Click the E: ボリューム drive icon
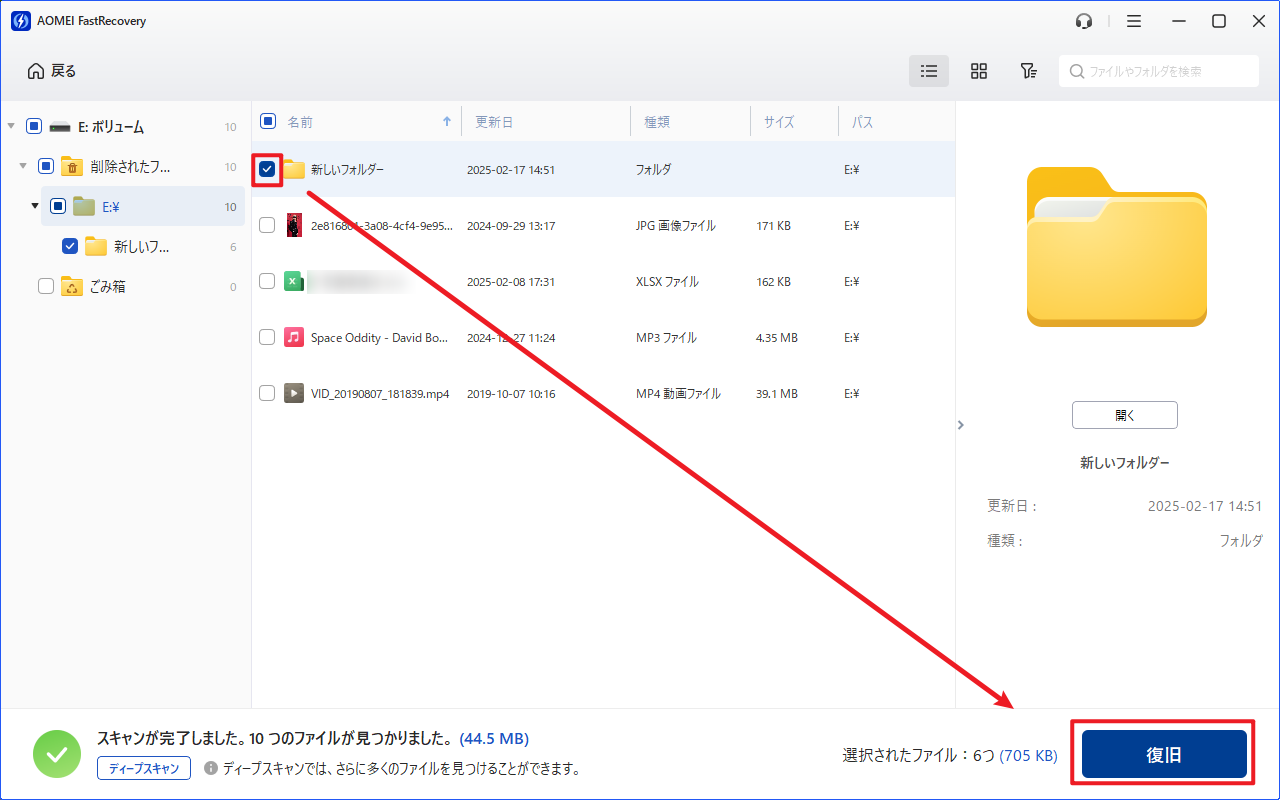This screenshot has height=800, width=1280. tap(60, 127)
